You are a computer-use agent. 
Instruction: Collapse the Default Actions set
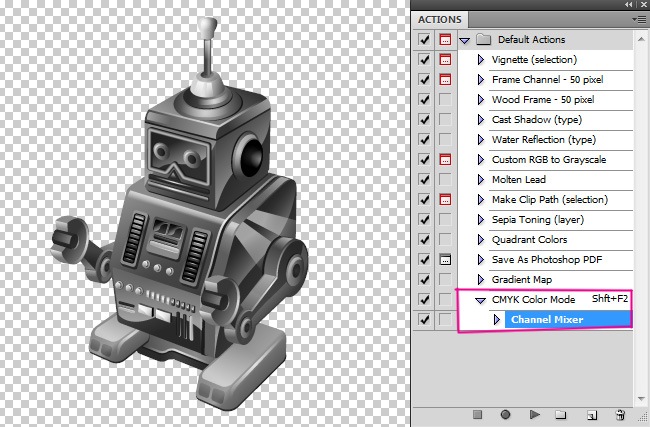464,40
